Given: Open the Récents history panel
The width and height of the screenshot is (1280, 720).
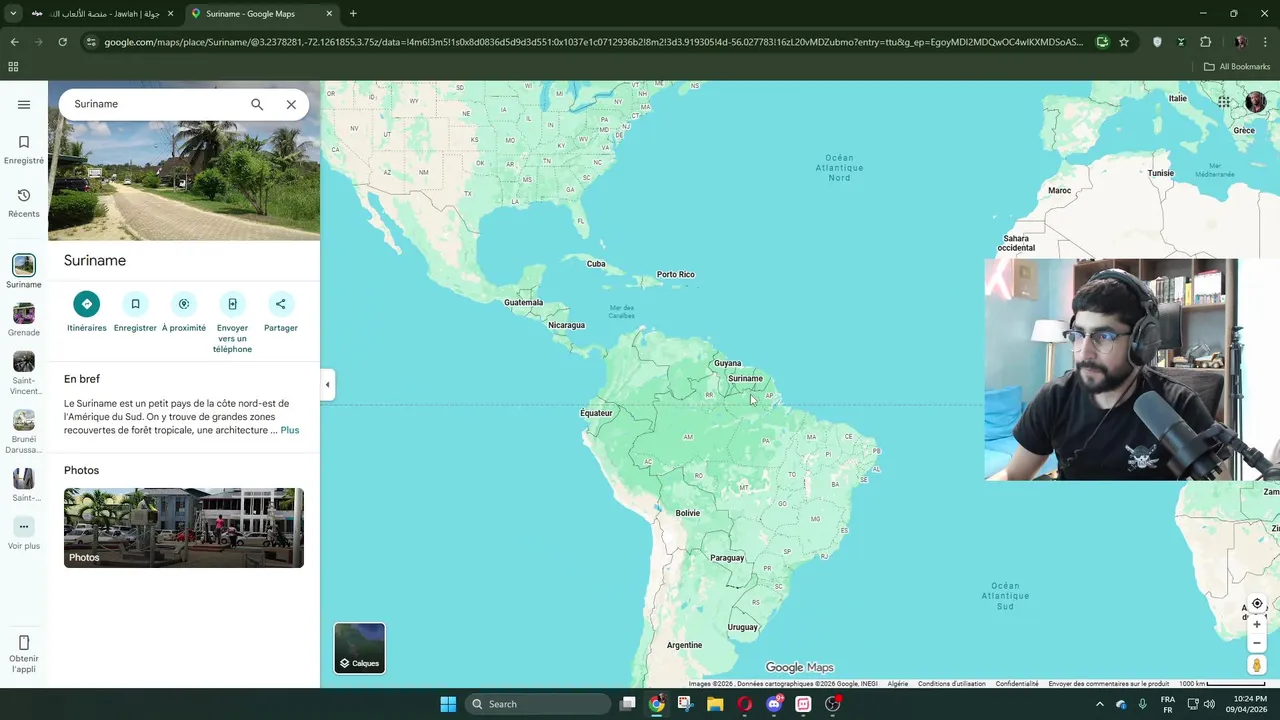Looking at the screenshot, I should (24, 203).
